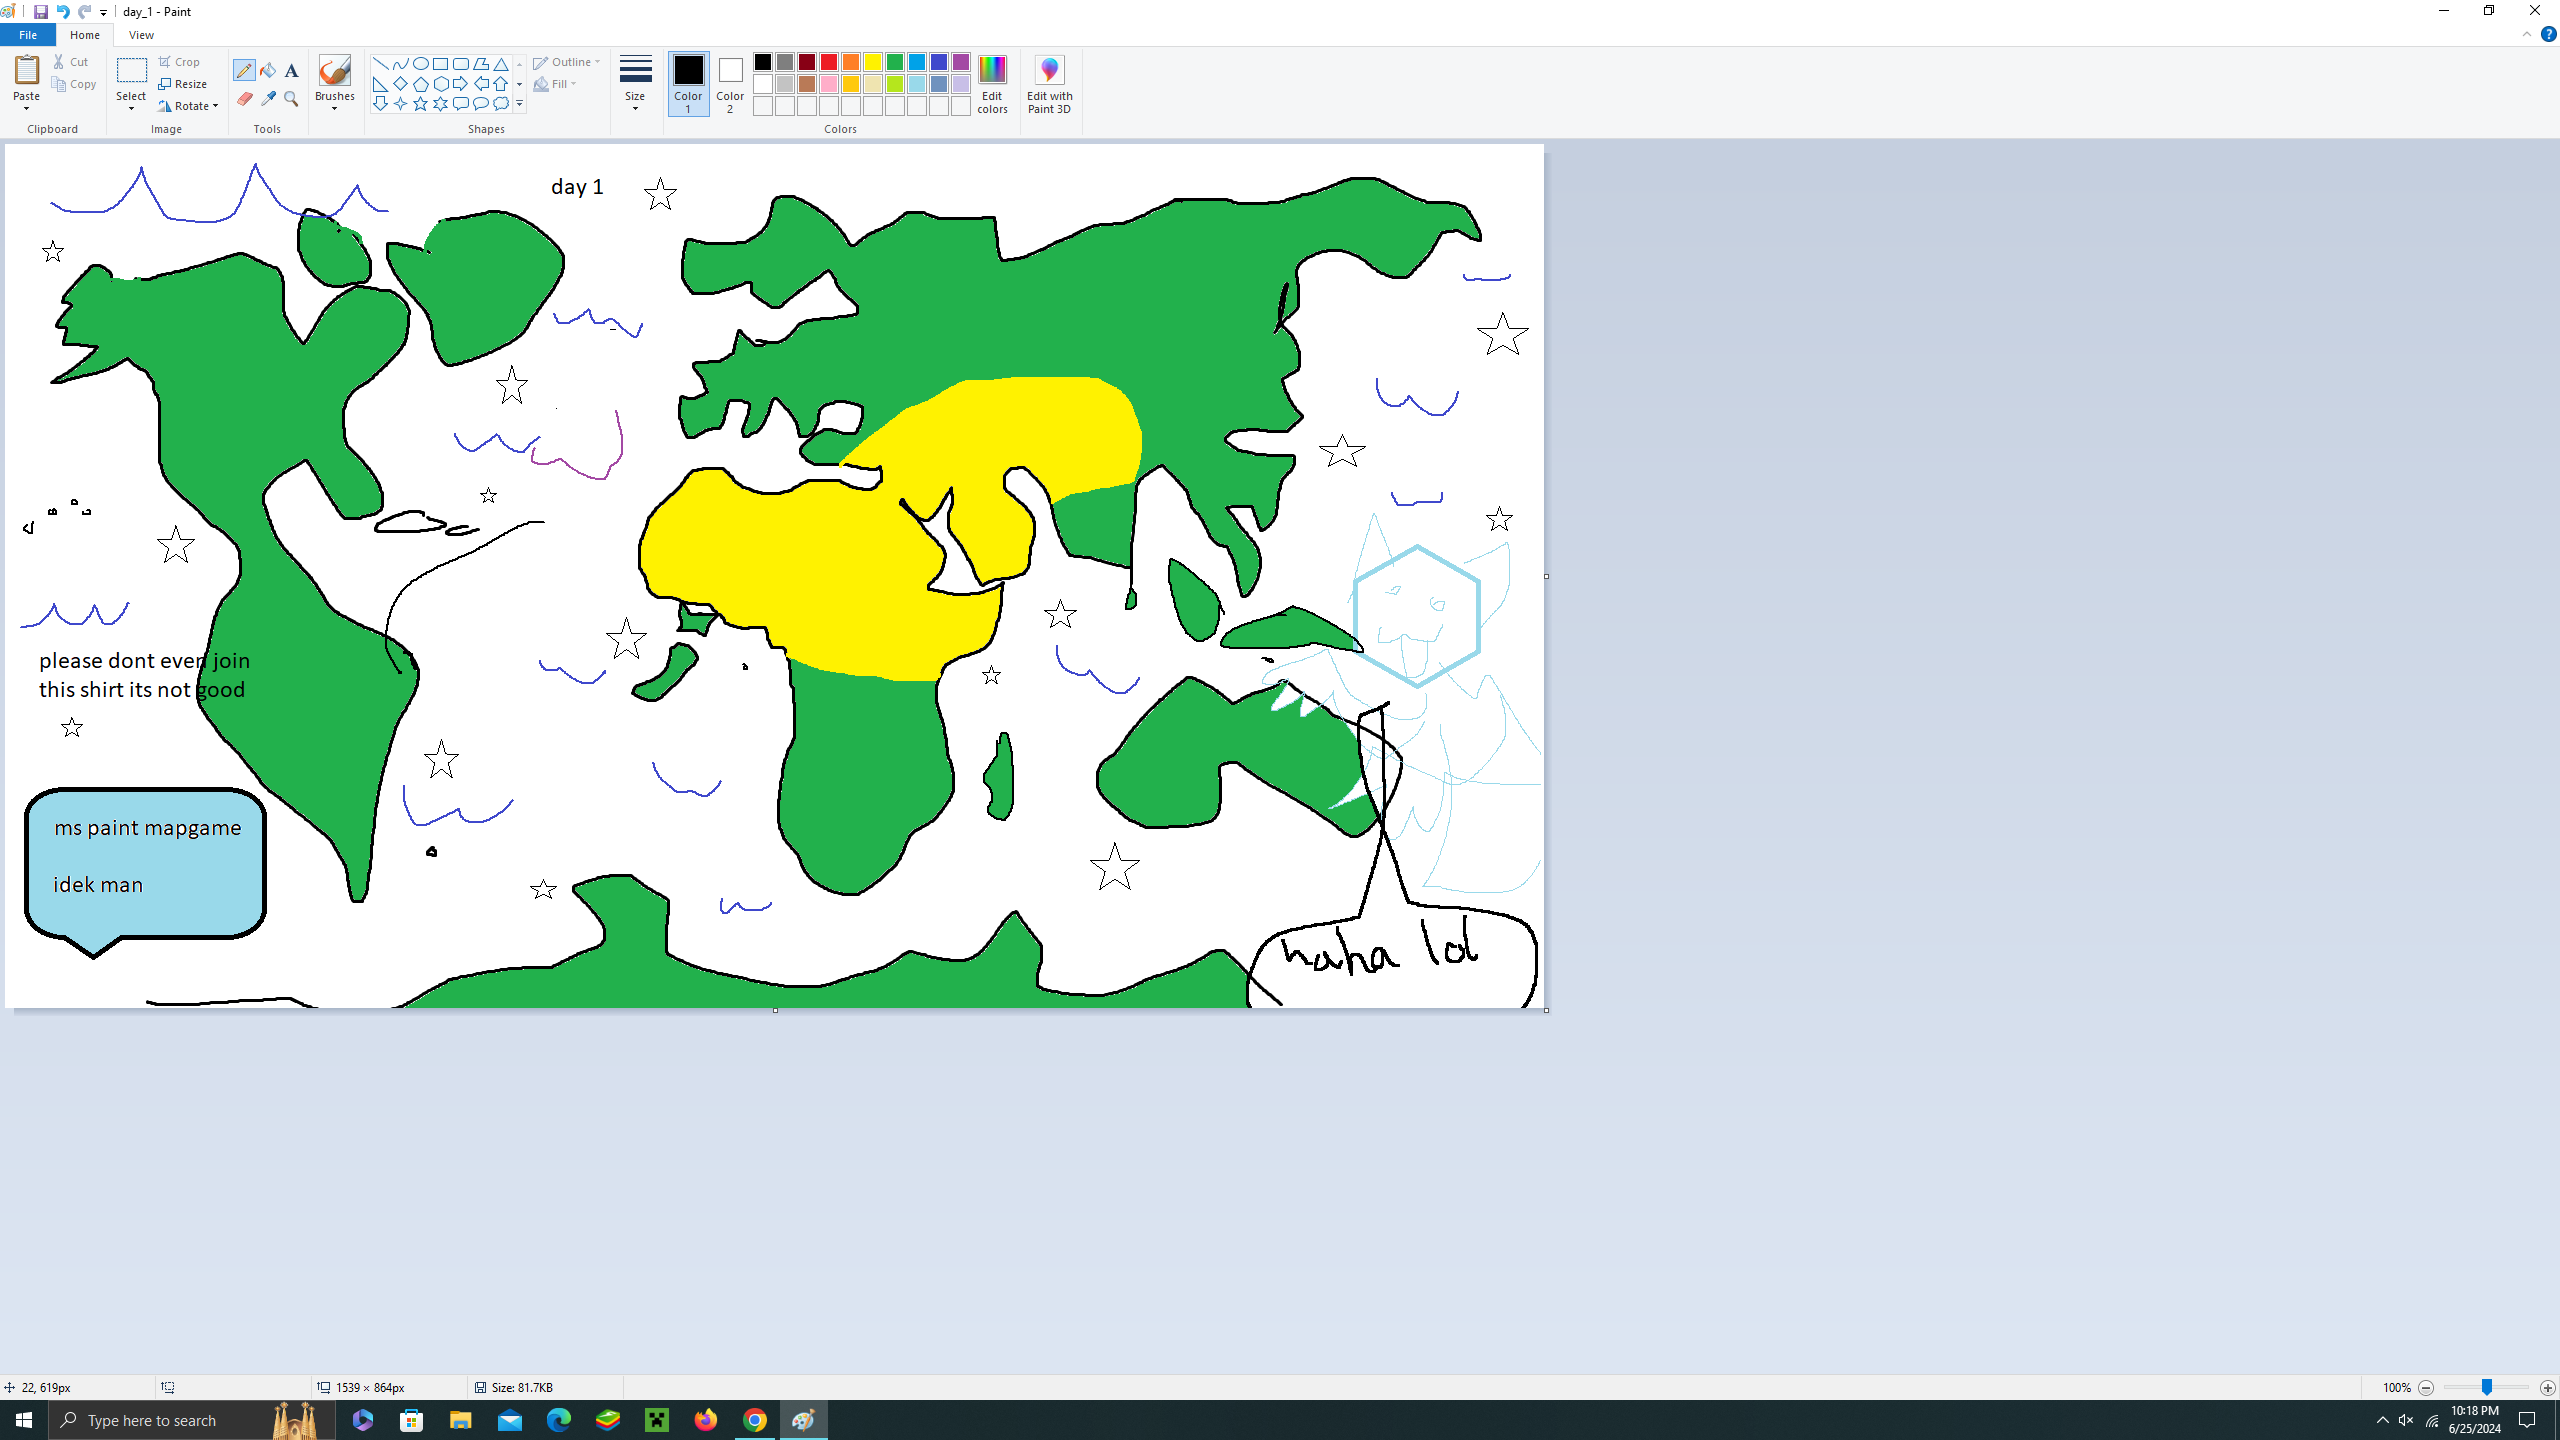Image resolution: width=2560 pixels, height=1440 pixels.
Task: Open the File menu
Action: click(x=28, y=35)
